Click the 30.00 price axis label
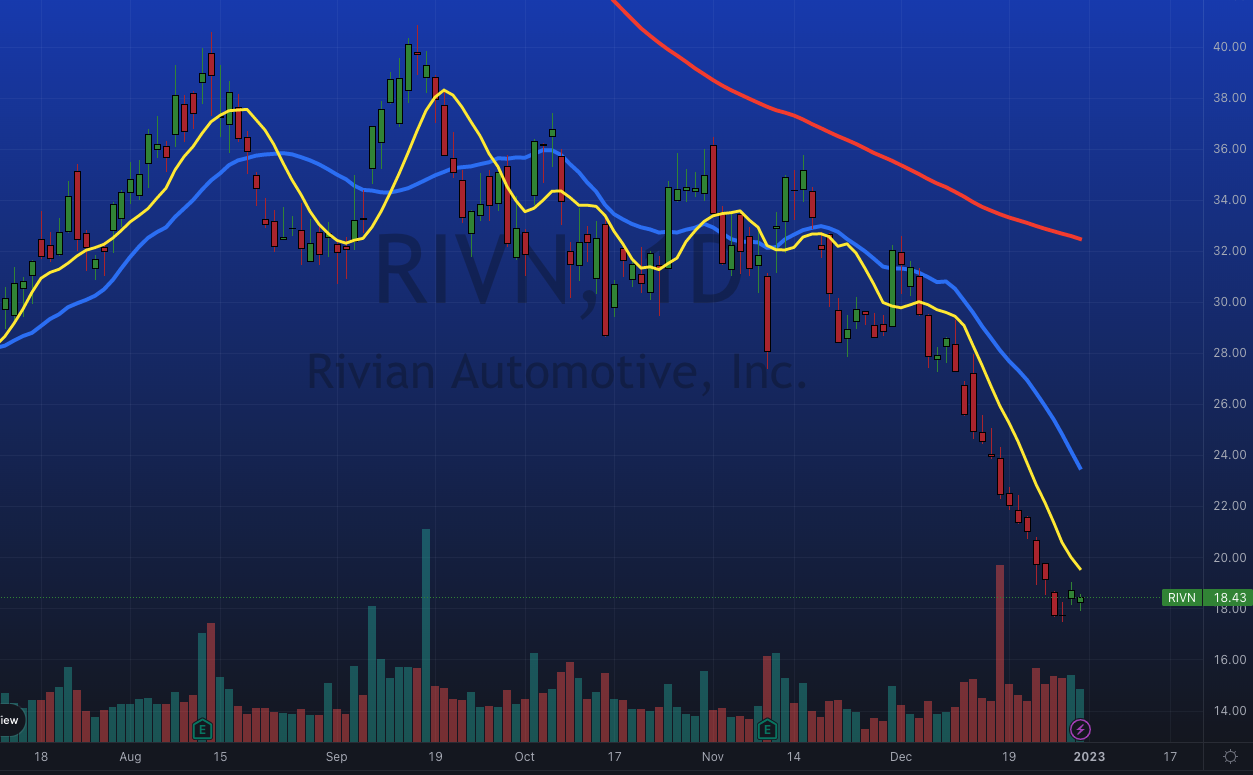Image resolution: width=1253 pixels, height=775 pixels. click(x=1229, y=302)
